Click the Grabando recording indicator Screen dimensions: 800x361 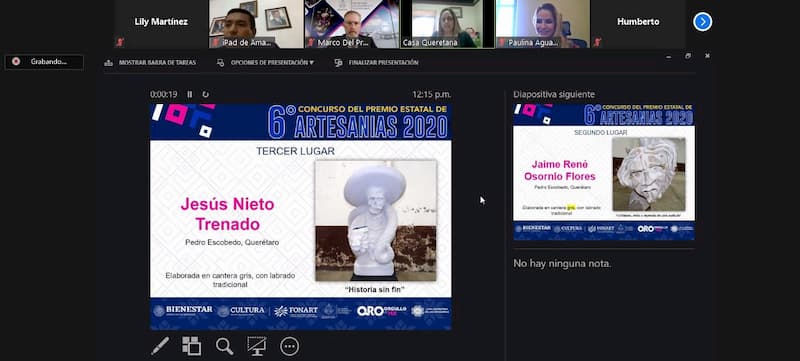coord(44,62)
